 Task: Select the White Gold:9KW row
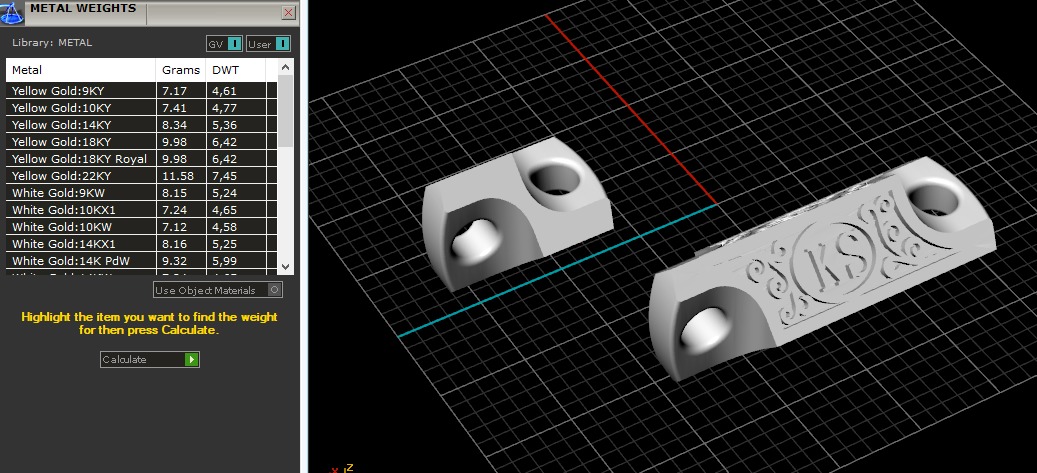point(142,193)
